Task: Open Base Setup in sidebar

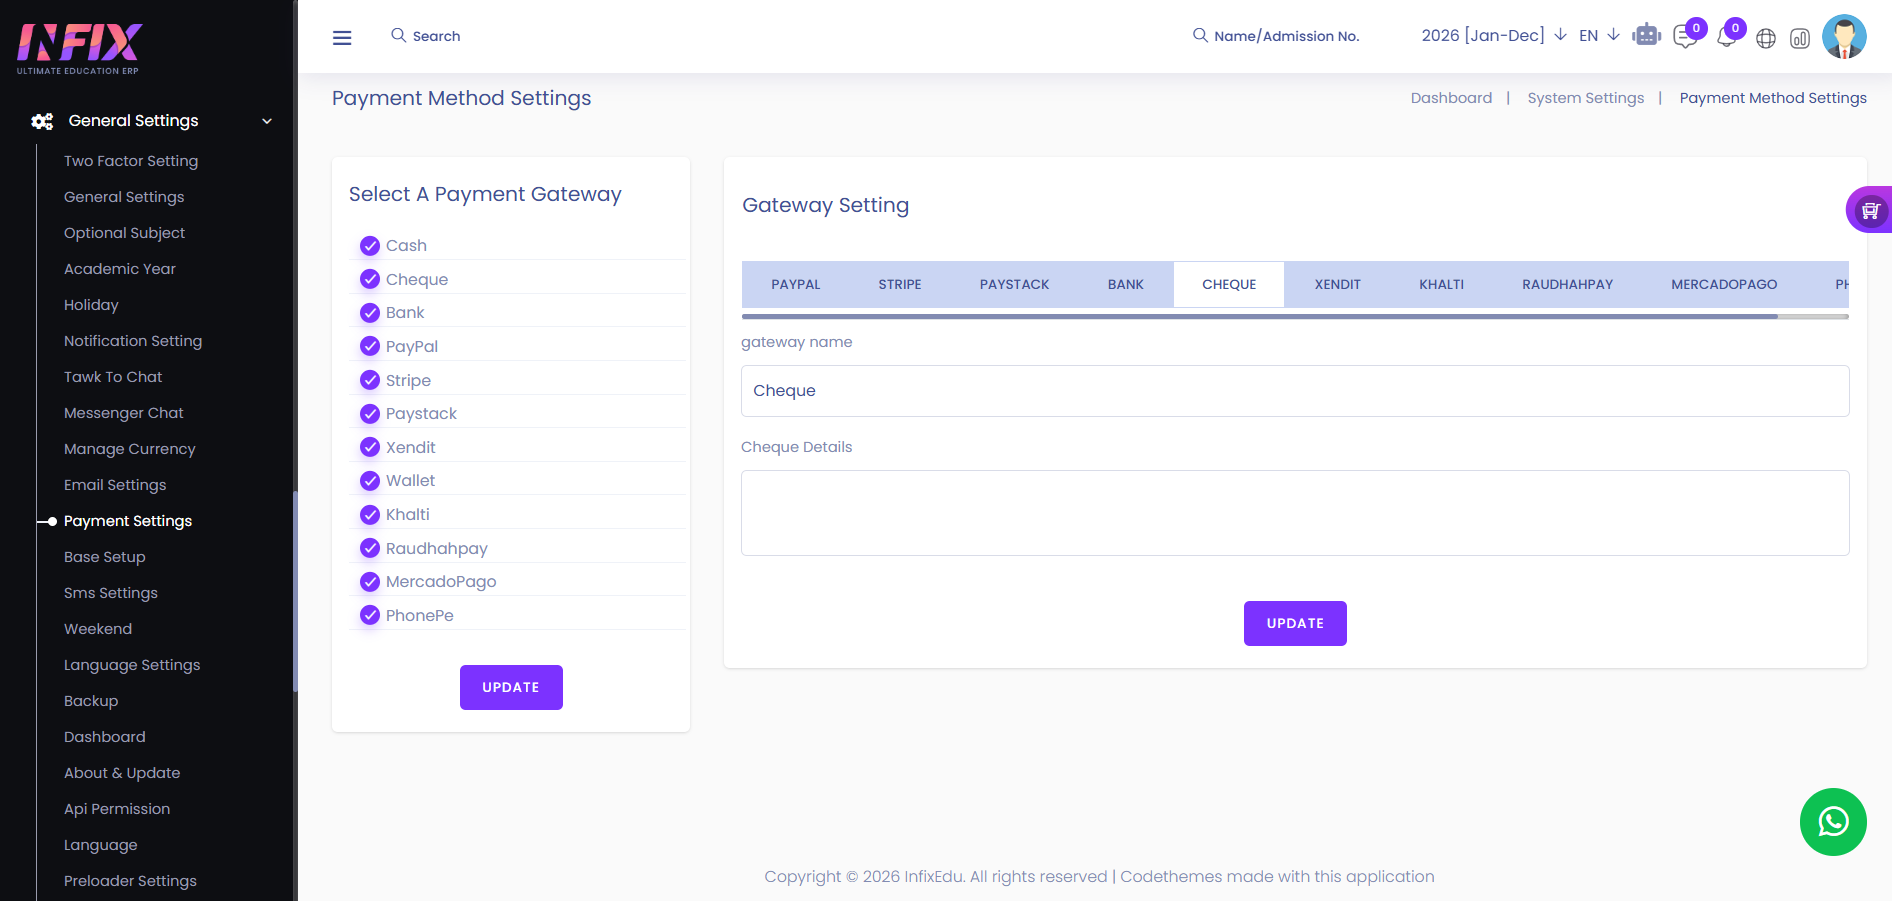Action: [x=105, y=557]
